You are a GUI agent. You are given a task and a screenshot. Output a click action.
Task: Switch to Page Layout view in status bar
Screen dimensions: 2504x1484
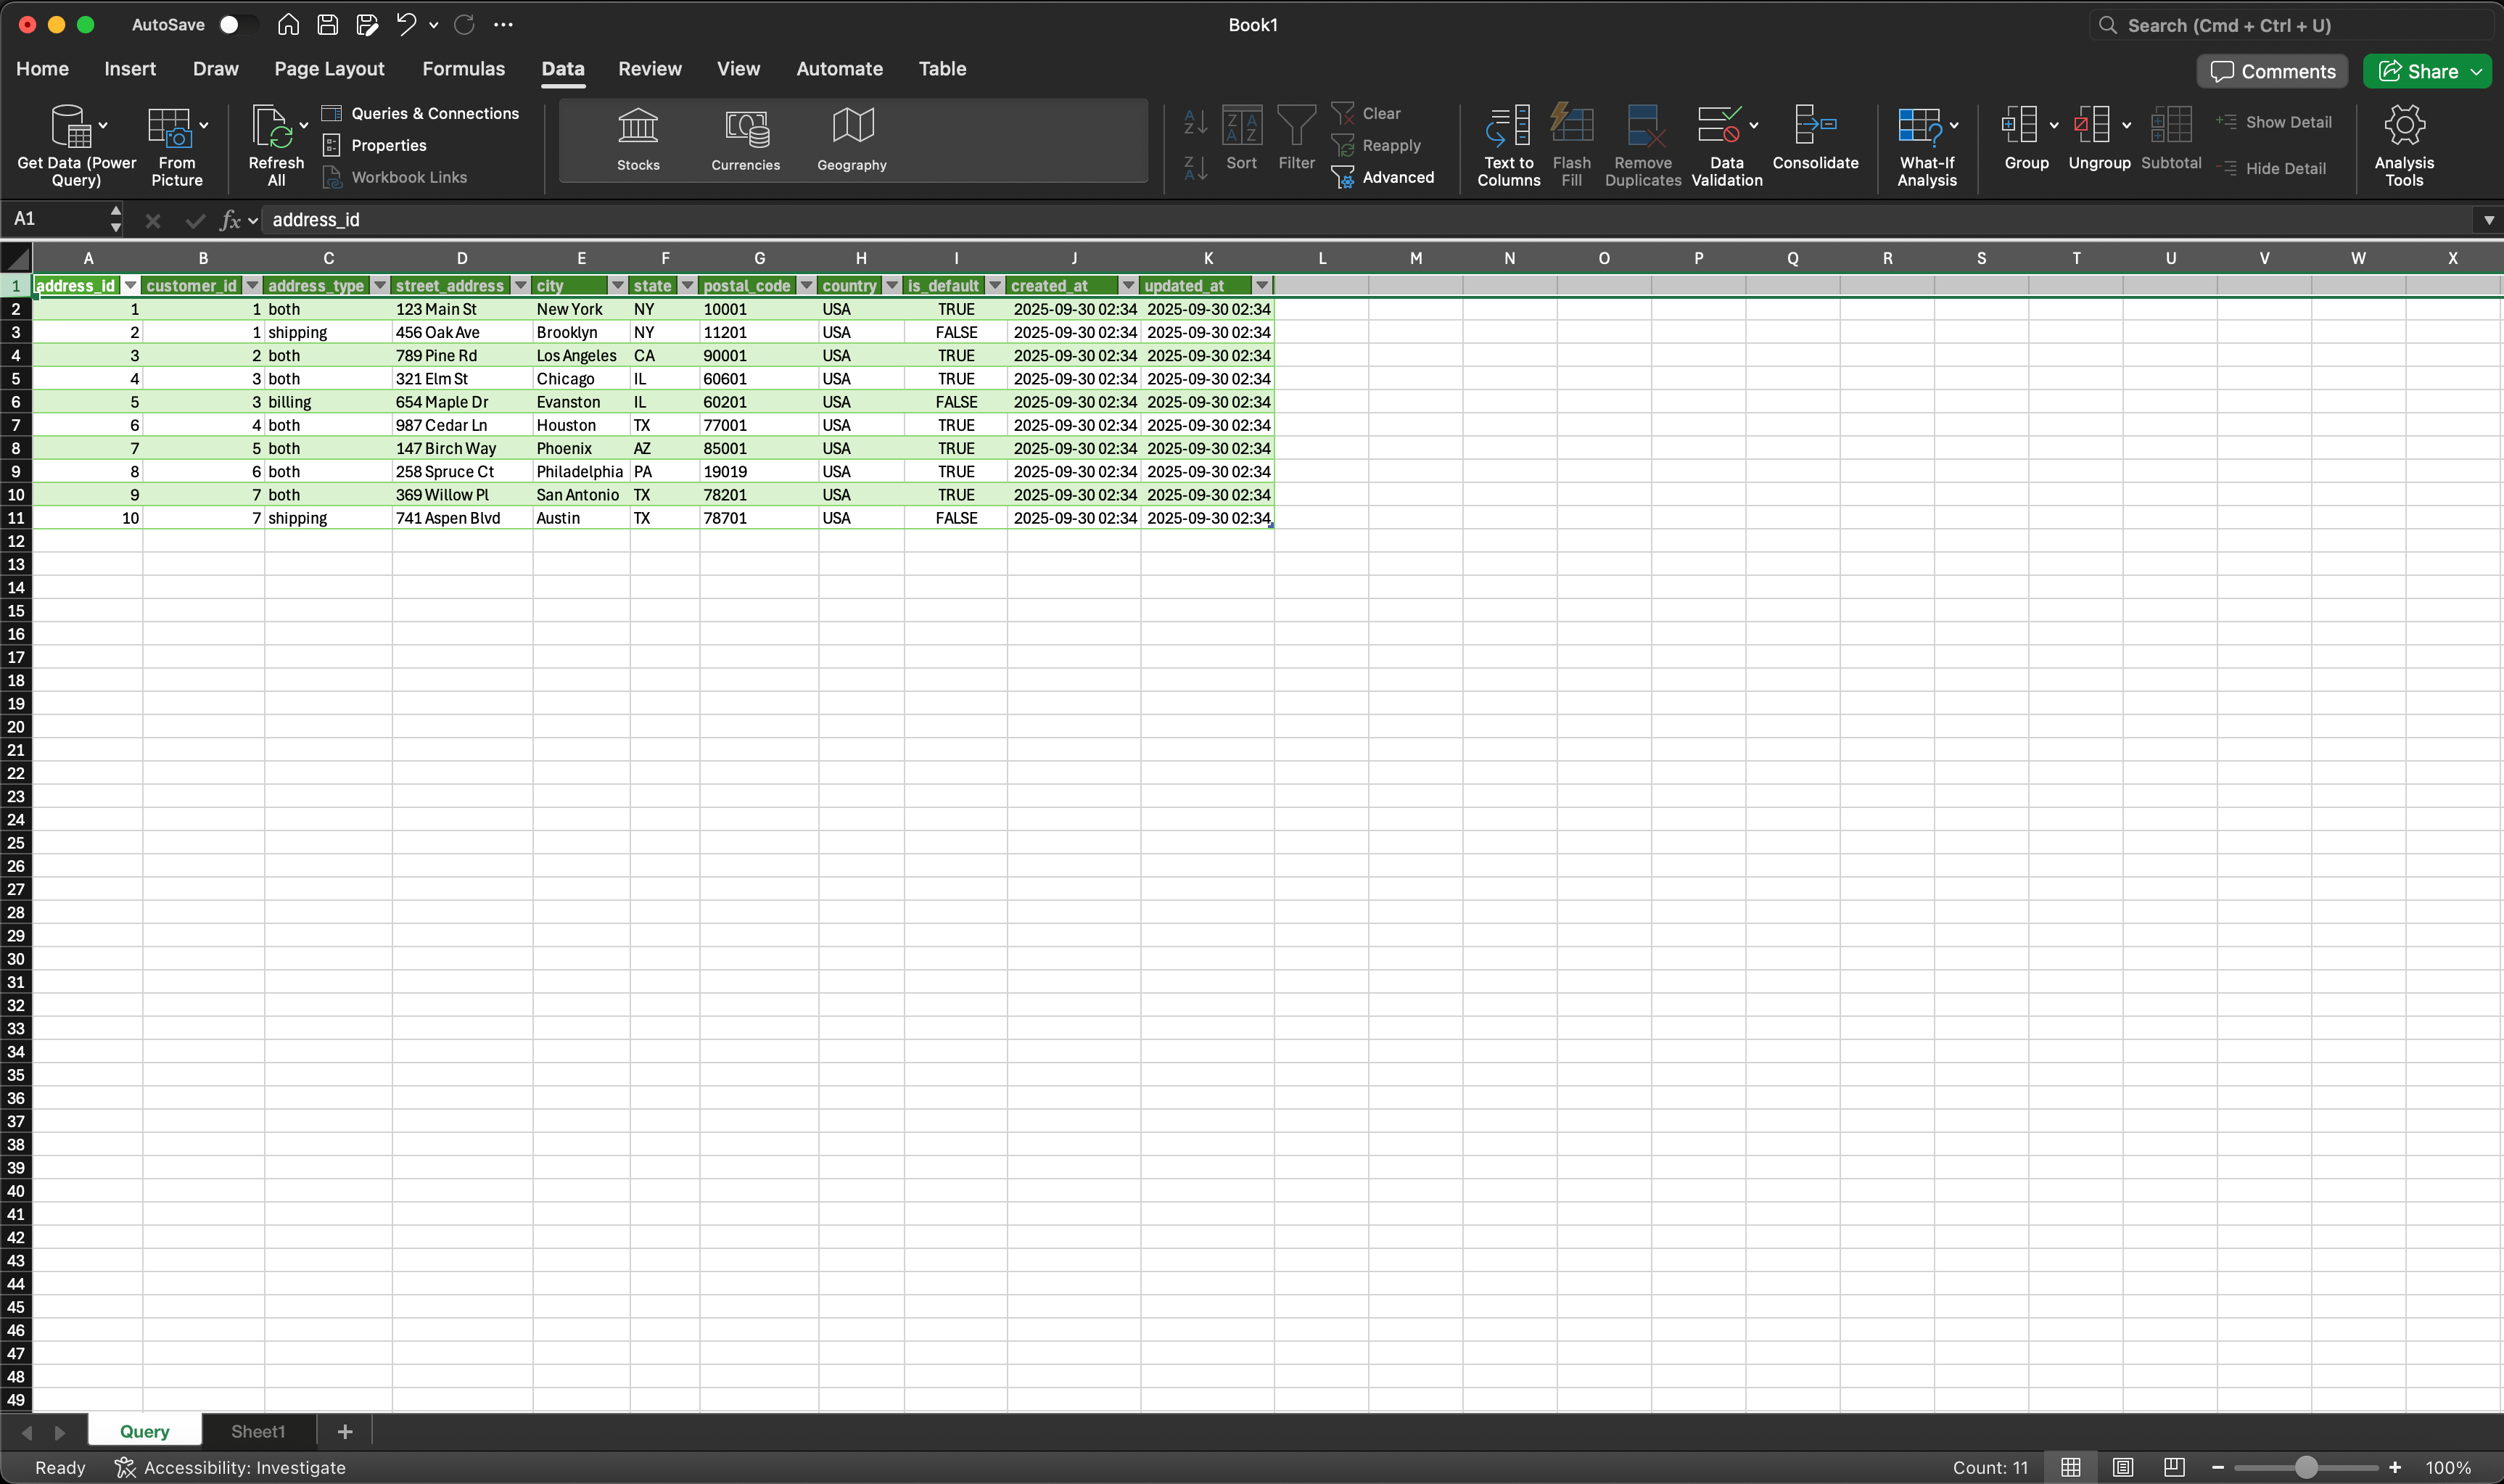click(2122, 1467)
